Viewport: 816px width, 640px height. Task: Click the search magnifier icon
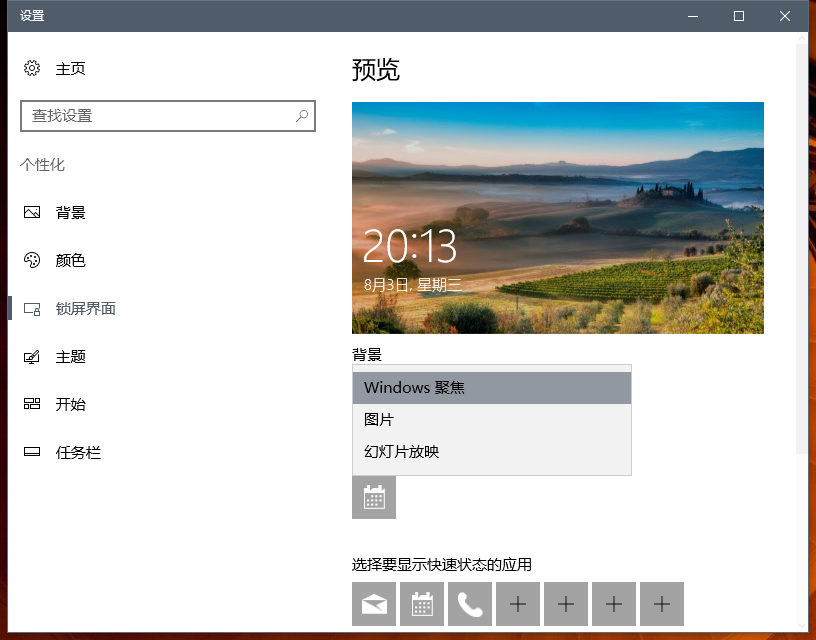point(302,116)
